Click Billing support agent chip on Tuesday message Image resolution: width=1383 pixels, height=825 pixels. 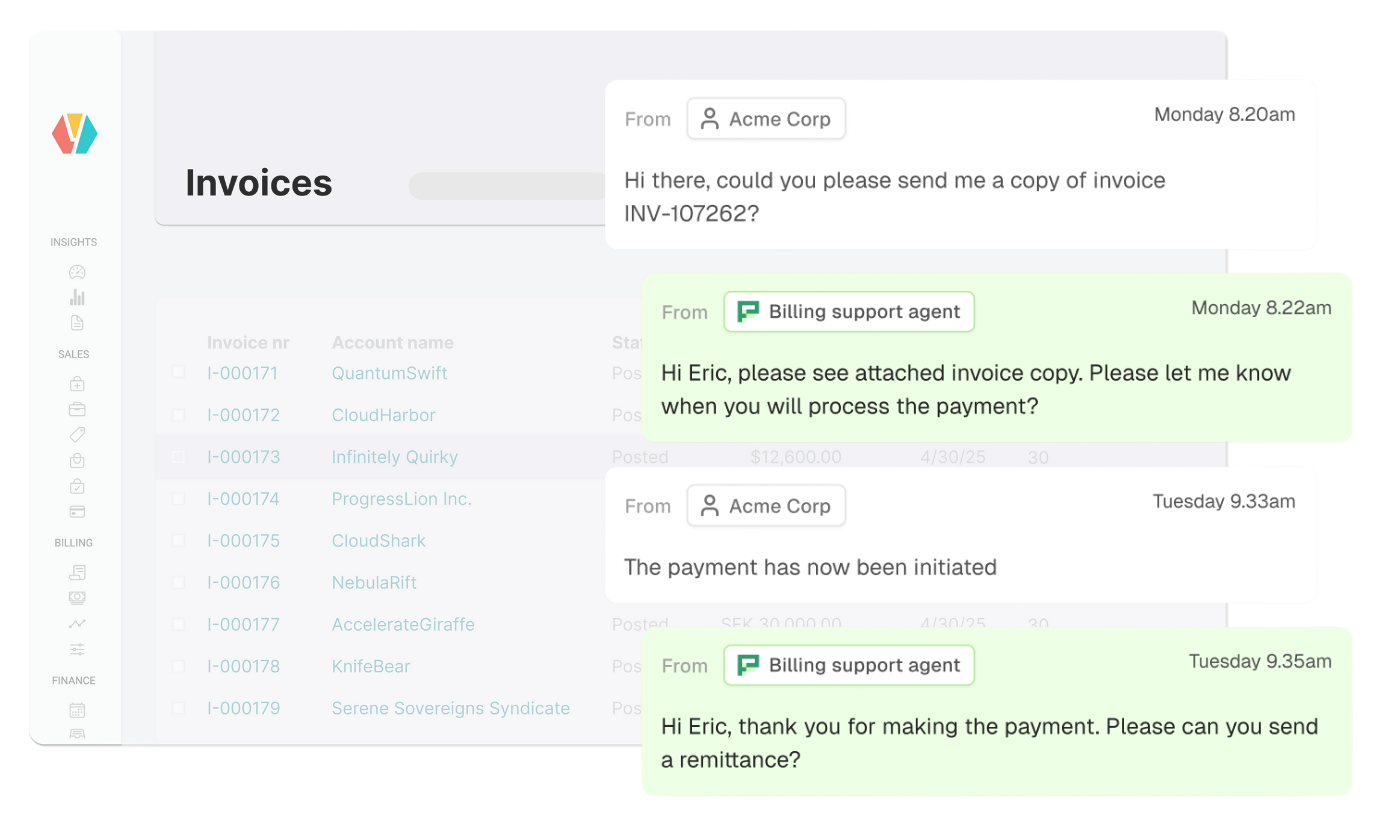click(849, 666)
